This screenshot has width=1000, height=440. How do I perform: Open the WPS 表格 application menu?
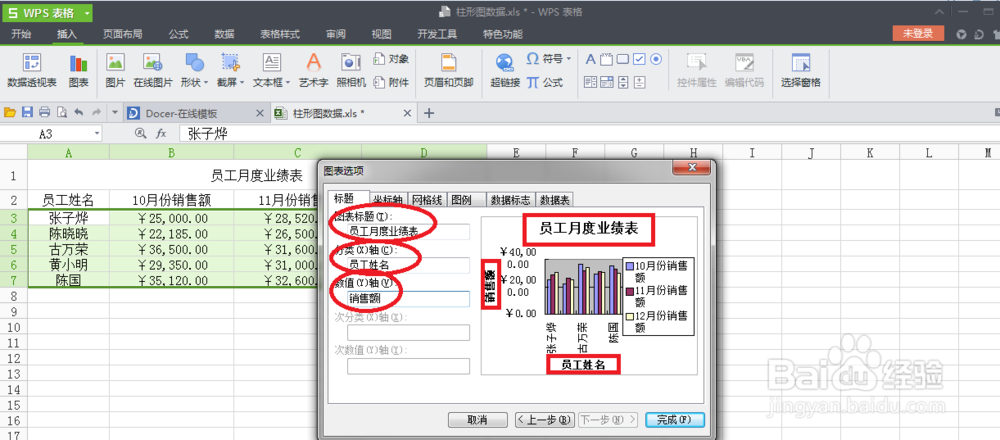point(47,13)
